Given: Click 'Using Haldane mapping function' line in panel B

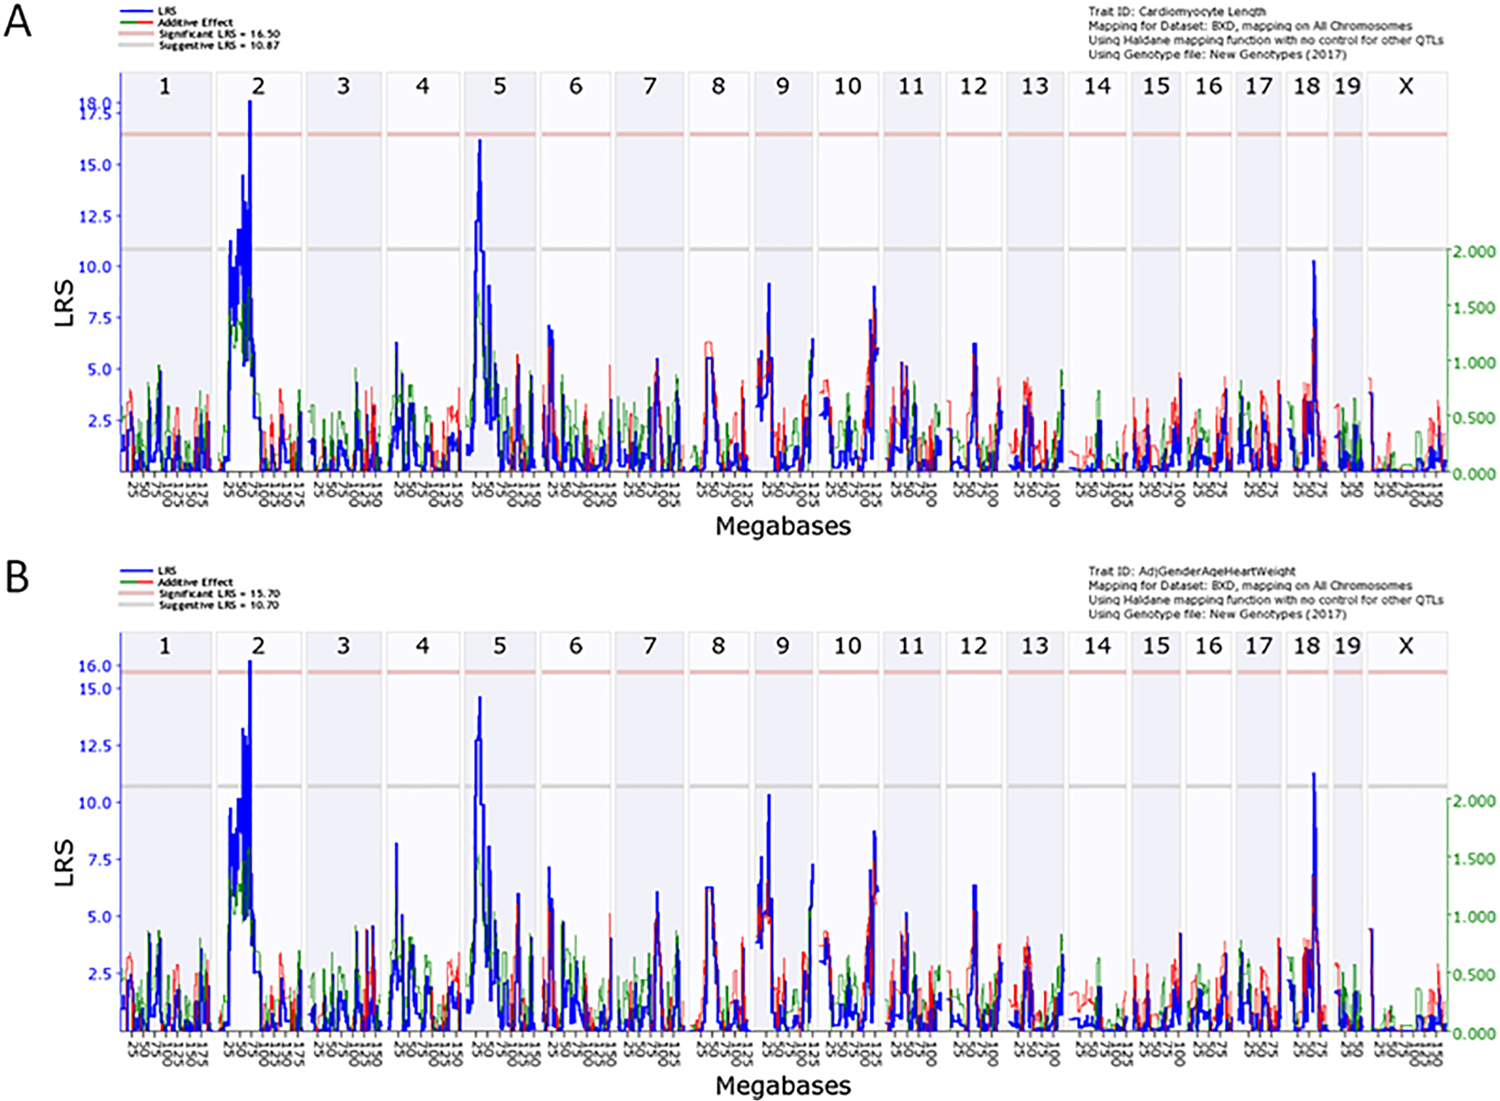Looking at the screenshot, I should [1266, 600].
